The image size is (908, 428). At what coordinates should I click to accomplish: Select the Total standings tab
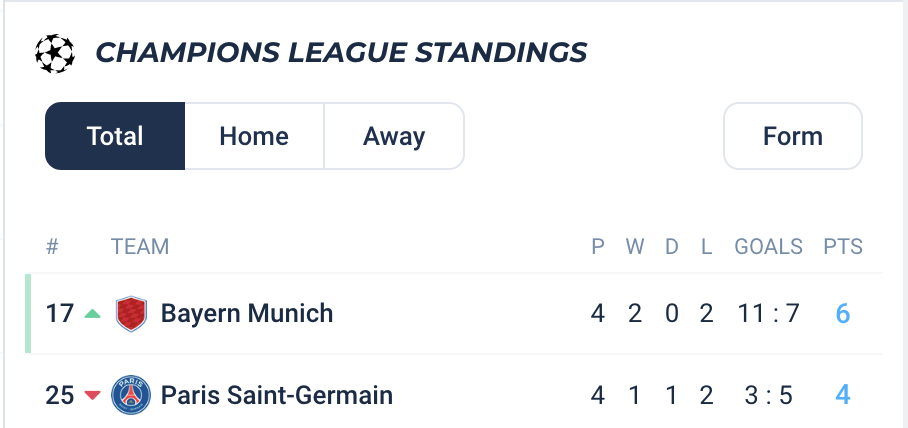coord(115,136)
